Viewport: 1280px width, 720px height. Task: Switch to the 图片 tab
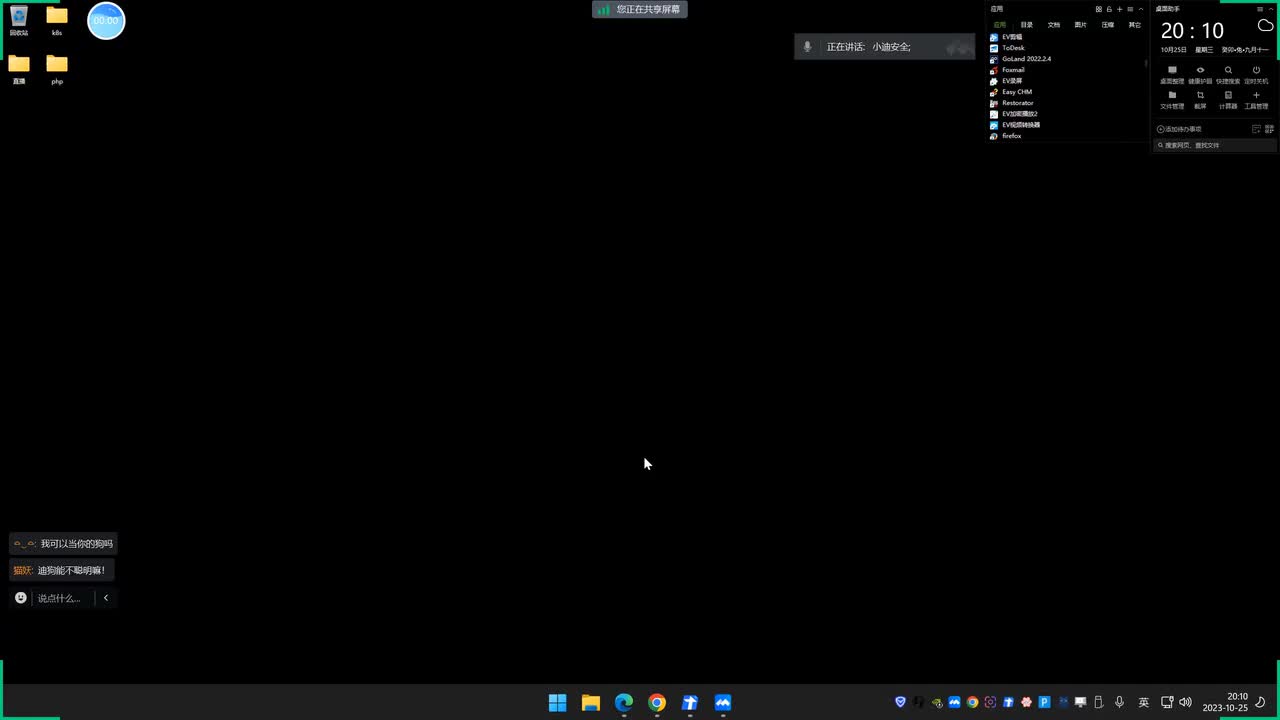[1081, 25]
